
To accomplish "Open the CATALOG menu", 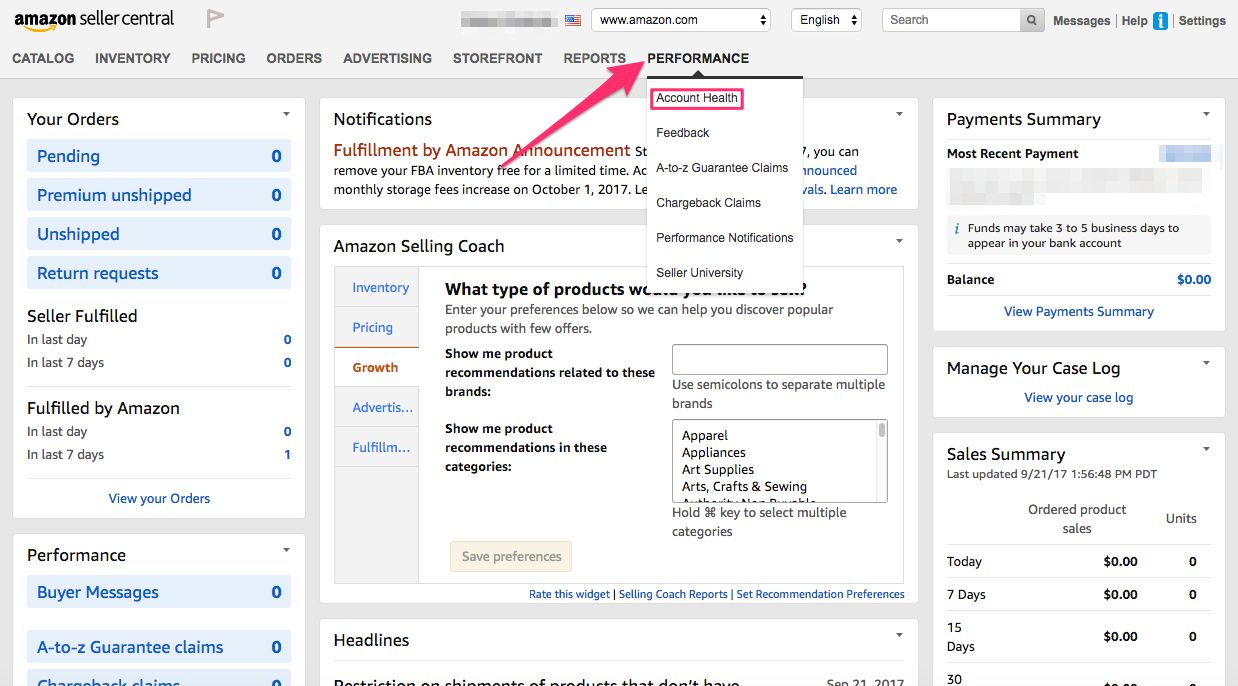I will (x=43, y=58).
